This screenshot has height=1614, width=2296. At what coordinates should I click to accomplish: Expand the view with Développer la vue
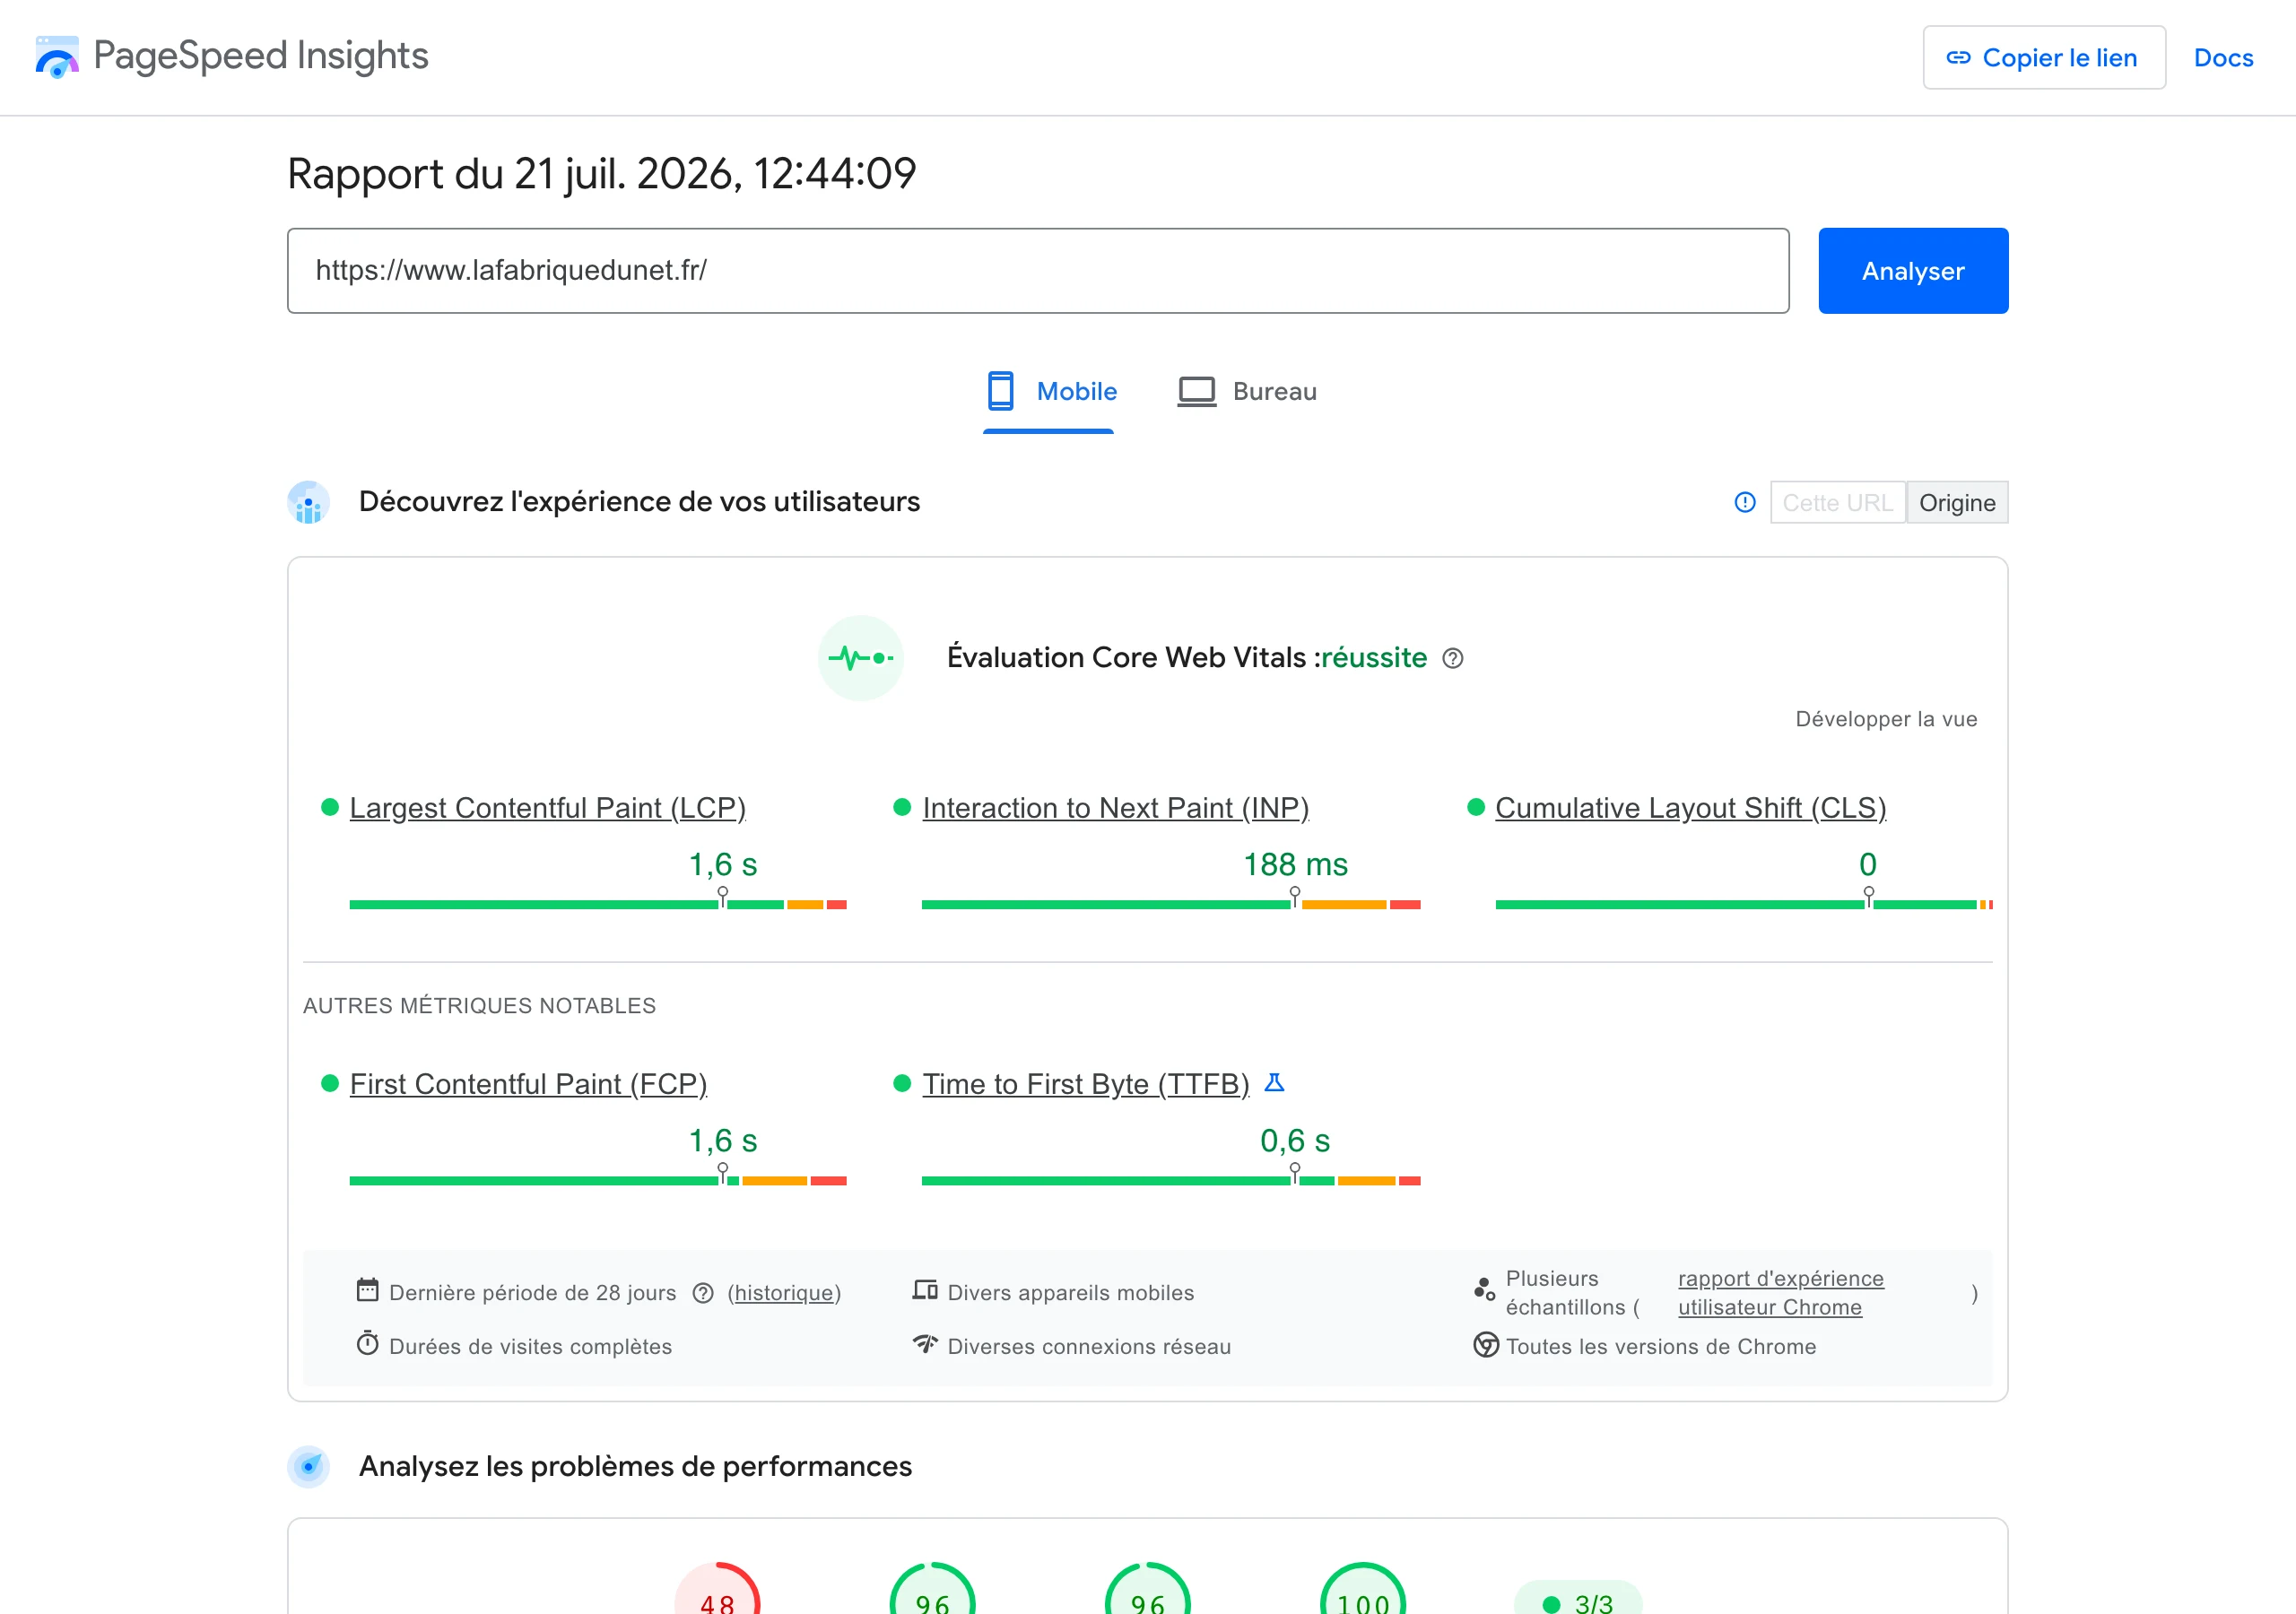click(1886, 719)
